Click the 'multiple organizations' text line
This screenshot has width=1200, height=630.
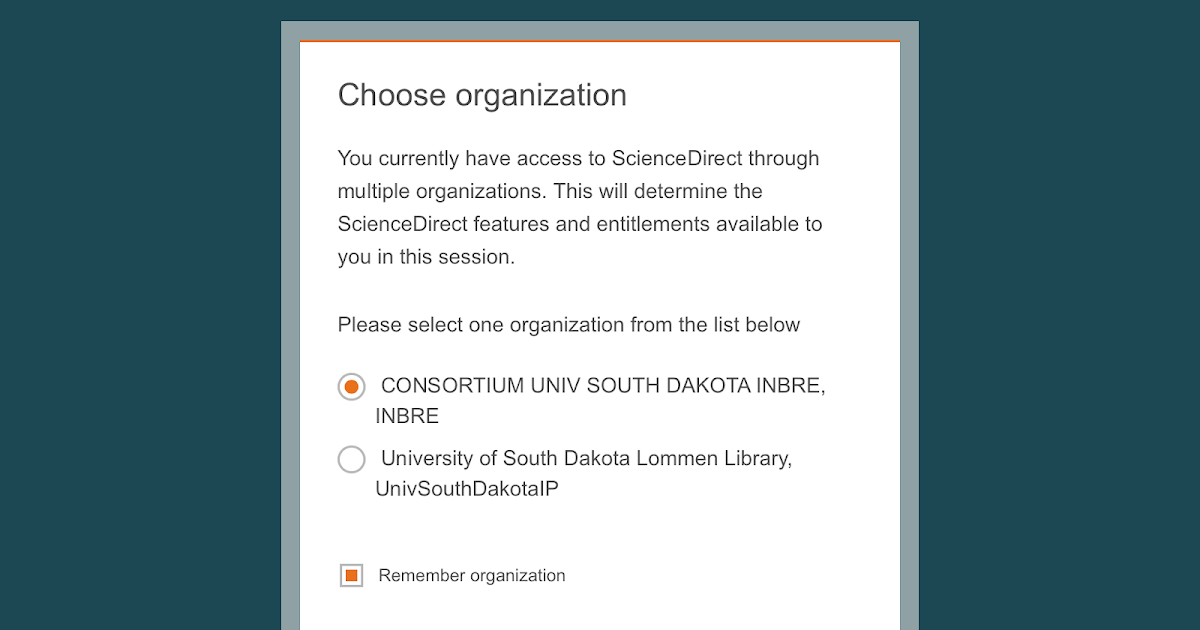[550, 191]
